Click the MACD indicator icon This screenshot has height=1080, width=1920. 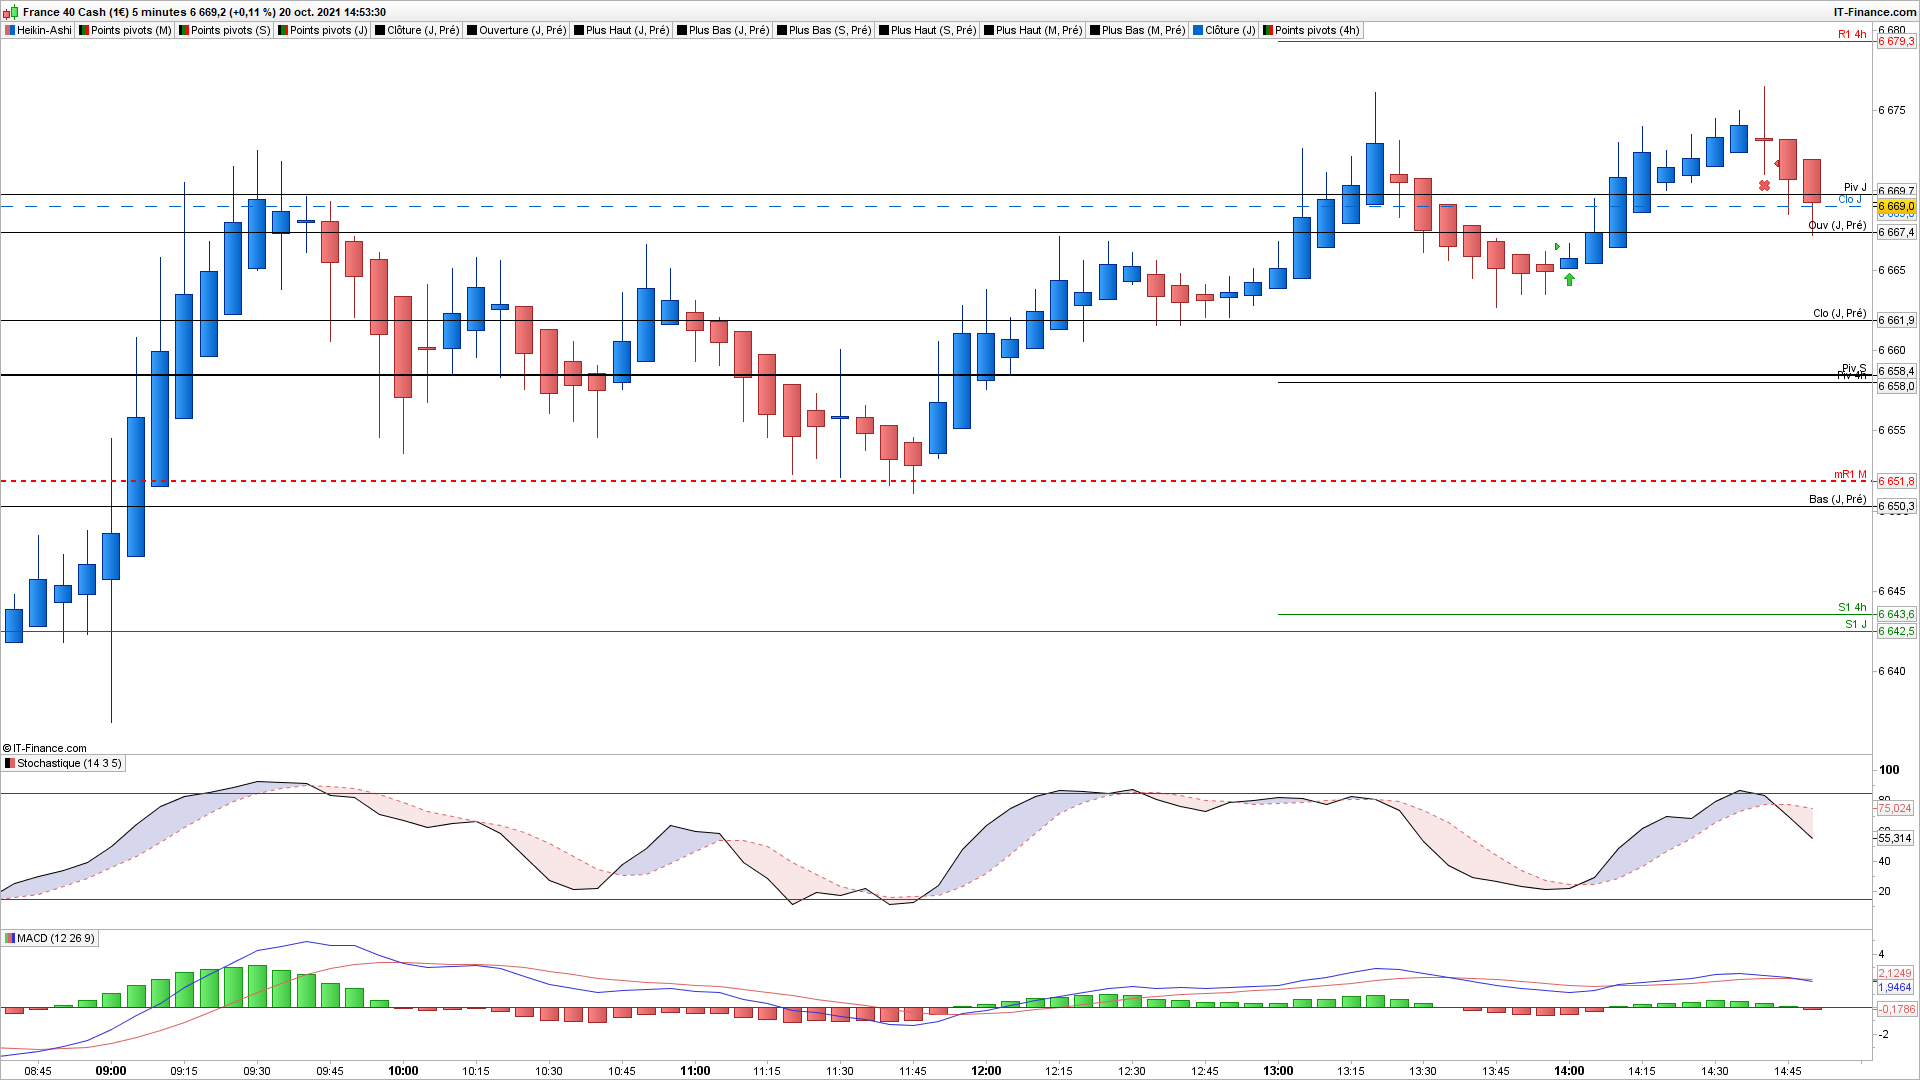point(10,939)
